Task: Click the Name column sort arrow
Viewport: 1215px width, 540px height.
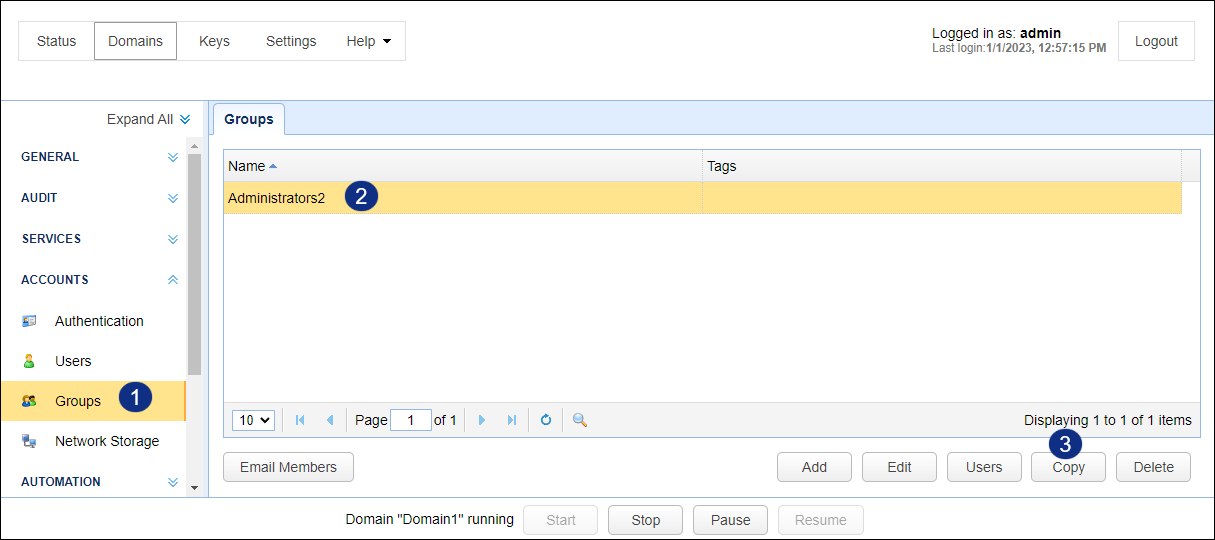Action: (x=273, y=166)
